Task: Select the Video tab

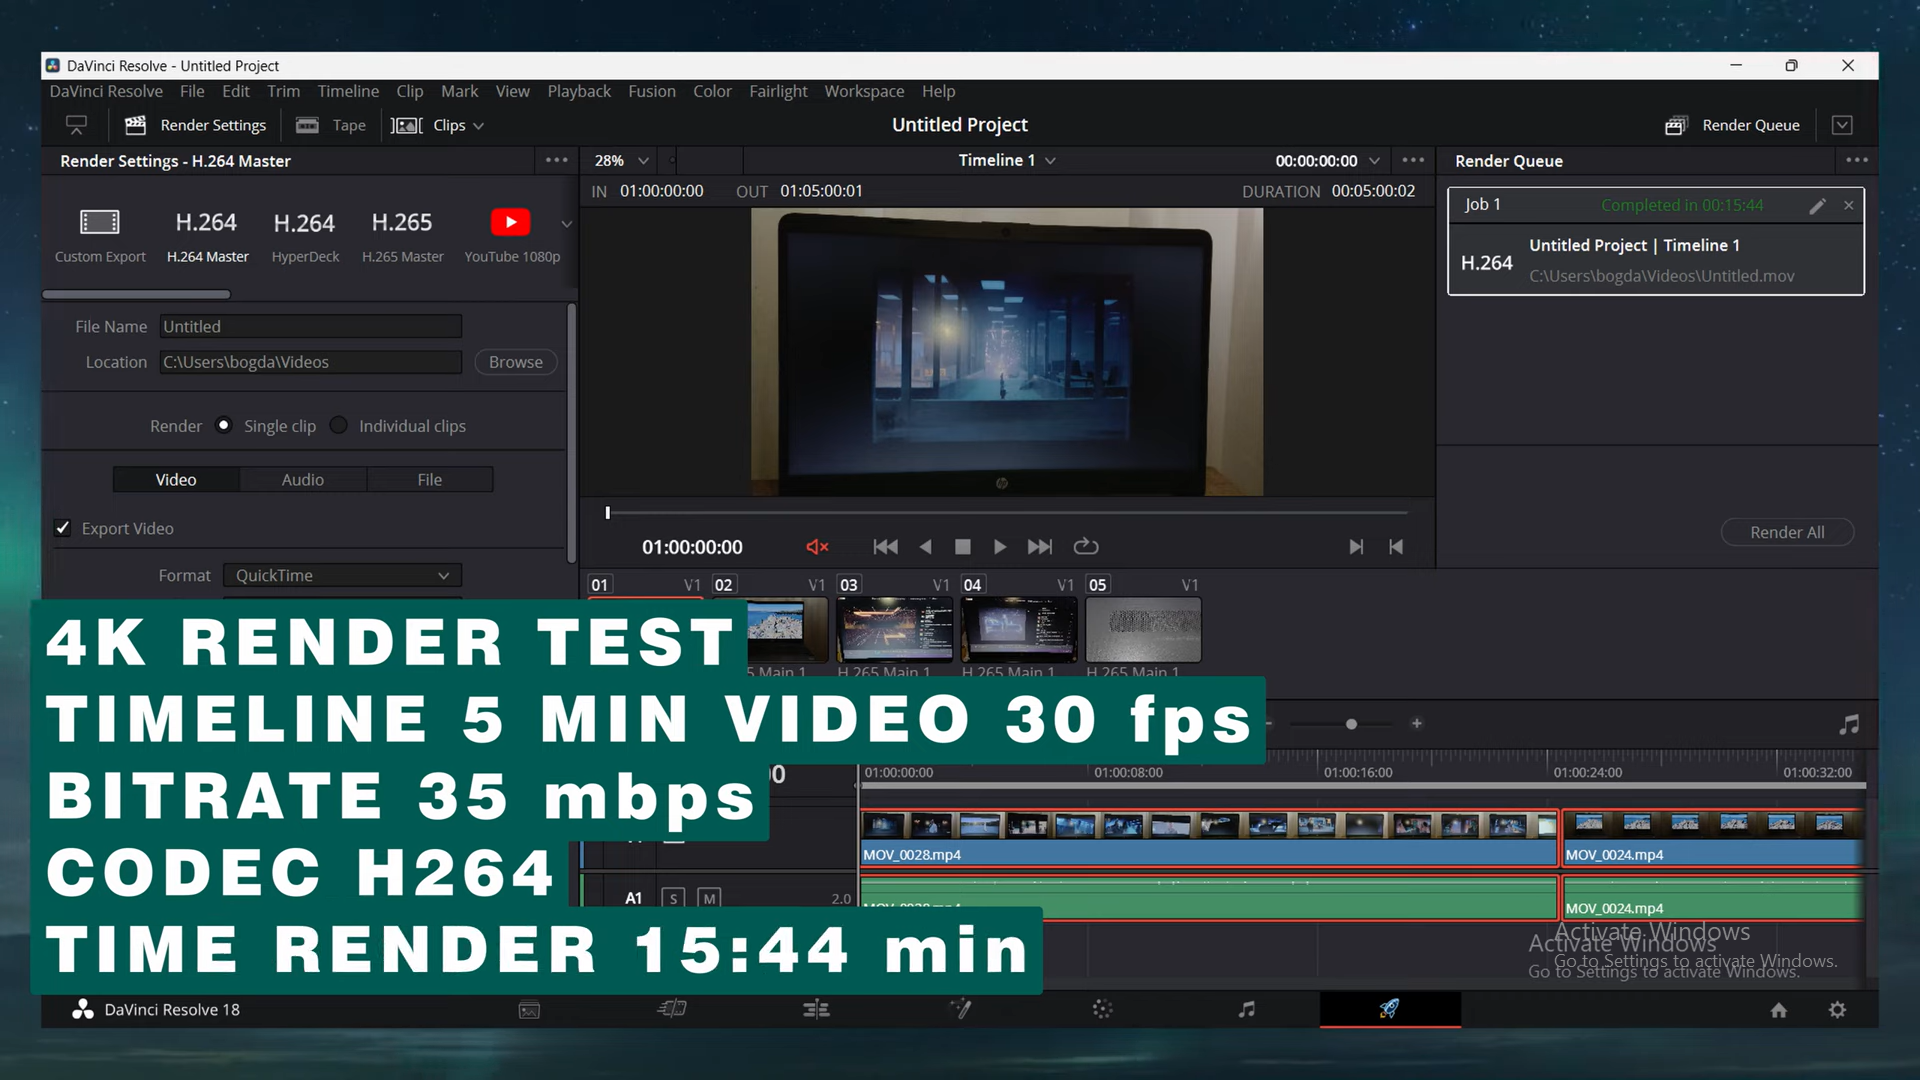Action: [x=176, y=480]
